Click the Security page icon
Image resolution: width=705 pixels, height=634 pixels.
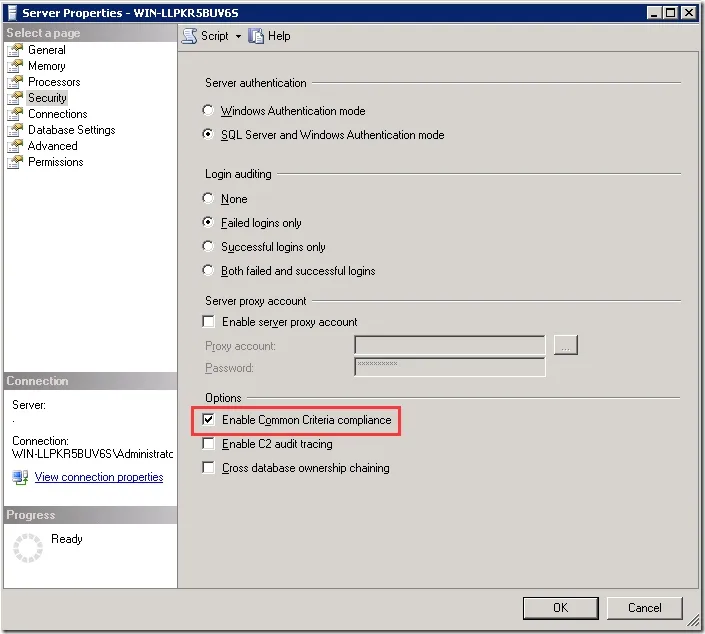pyautogui.click(x=15, y=98)
